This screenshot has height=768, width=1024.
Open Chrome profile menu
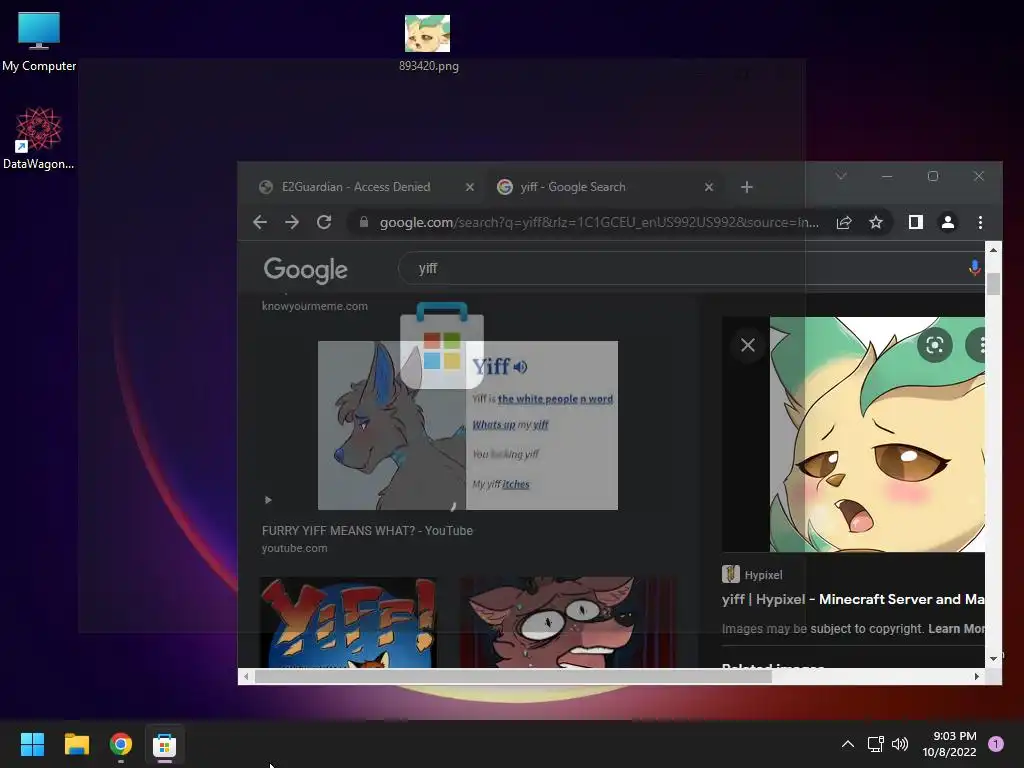pyautogui.click(x=948, y=223)
